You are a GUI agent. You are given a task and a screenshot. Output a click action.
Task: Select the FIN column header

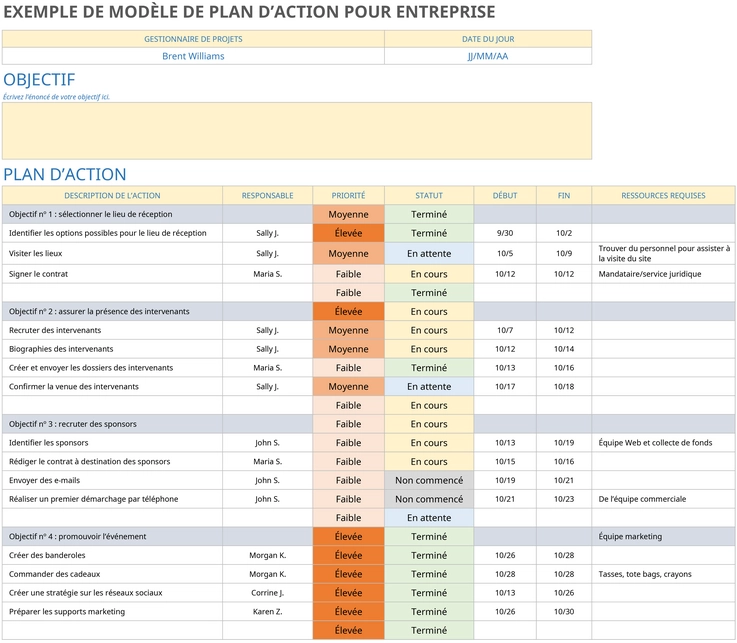(564, 196)
